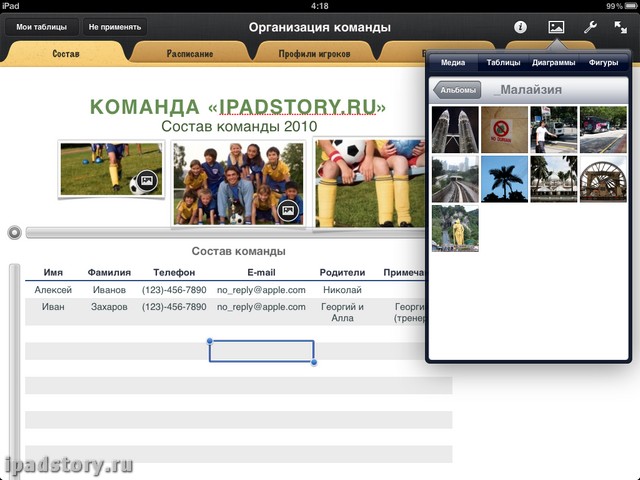
Task: Click the Не применять undo button
Action: click(115, 27)
